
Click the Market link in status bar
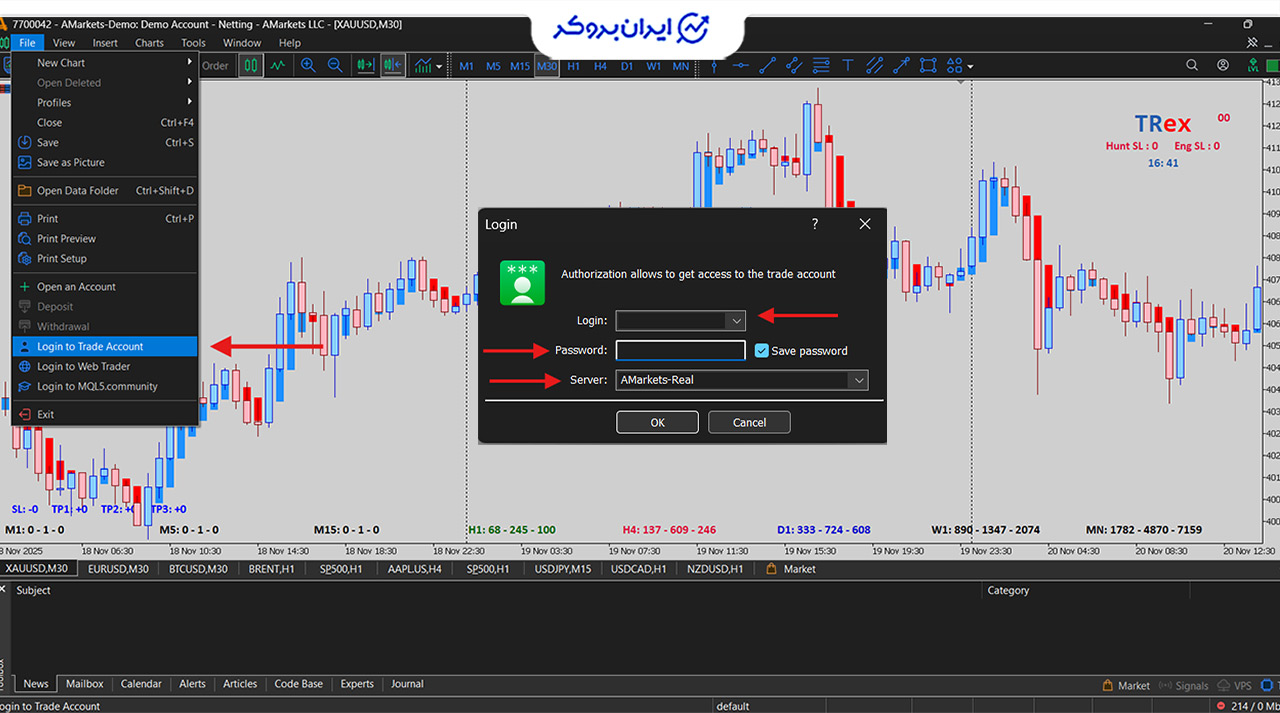tap(1126, 686)
